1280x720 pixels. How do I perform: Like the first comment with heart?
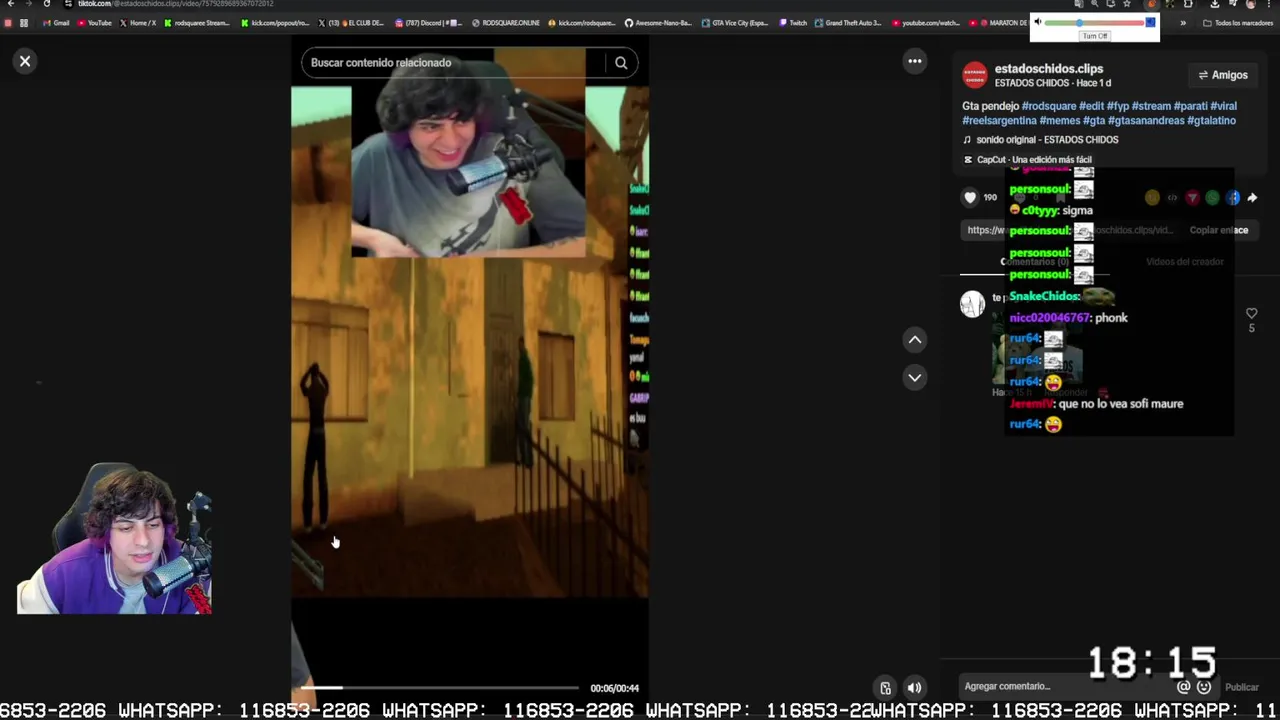[x=1251, y=314]
